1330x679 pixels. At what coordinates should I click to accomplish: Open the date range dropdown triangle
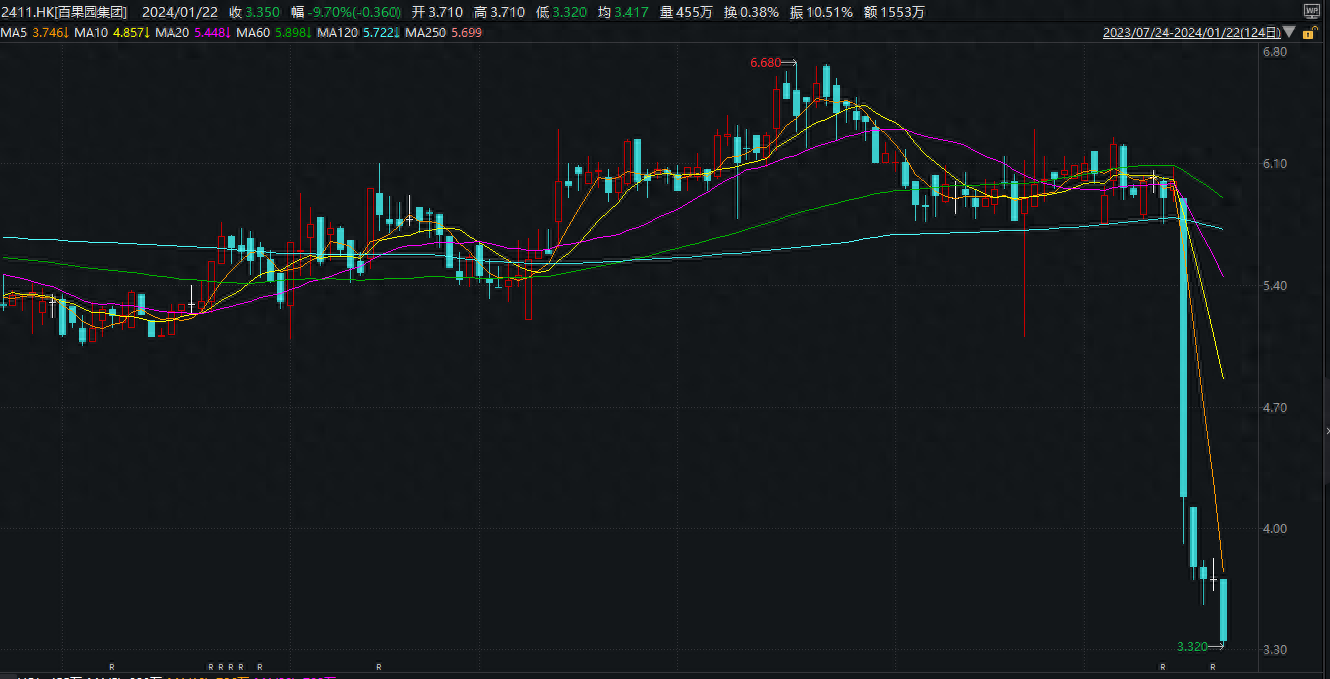pos(1290,33)
